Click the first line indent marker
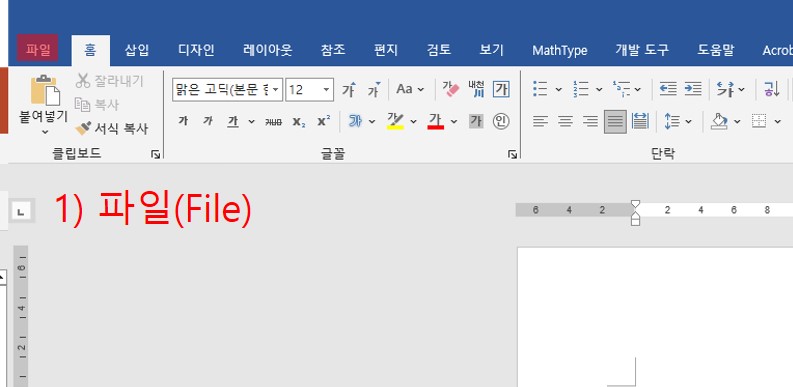 635,204
